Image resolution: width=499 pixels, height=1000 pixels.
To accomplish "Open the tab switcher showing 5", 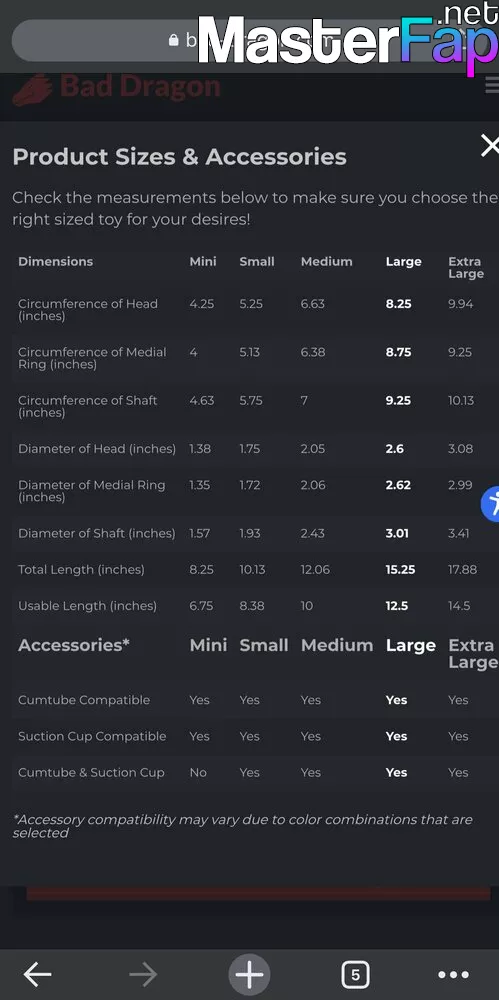I will pyautogui.click(x=355, y=974).
